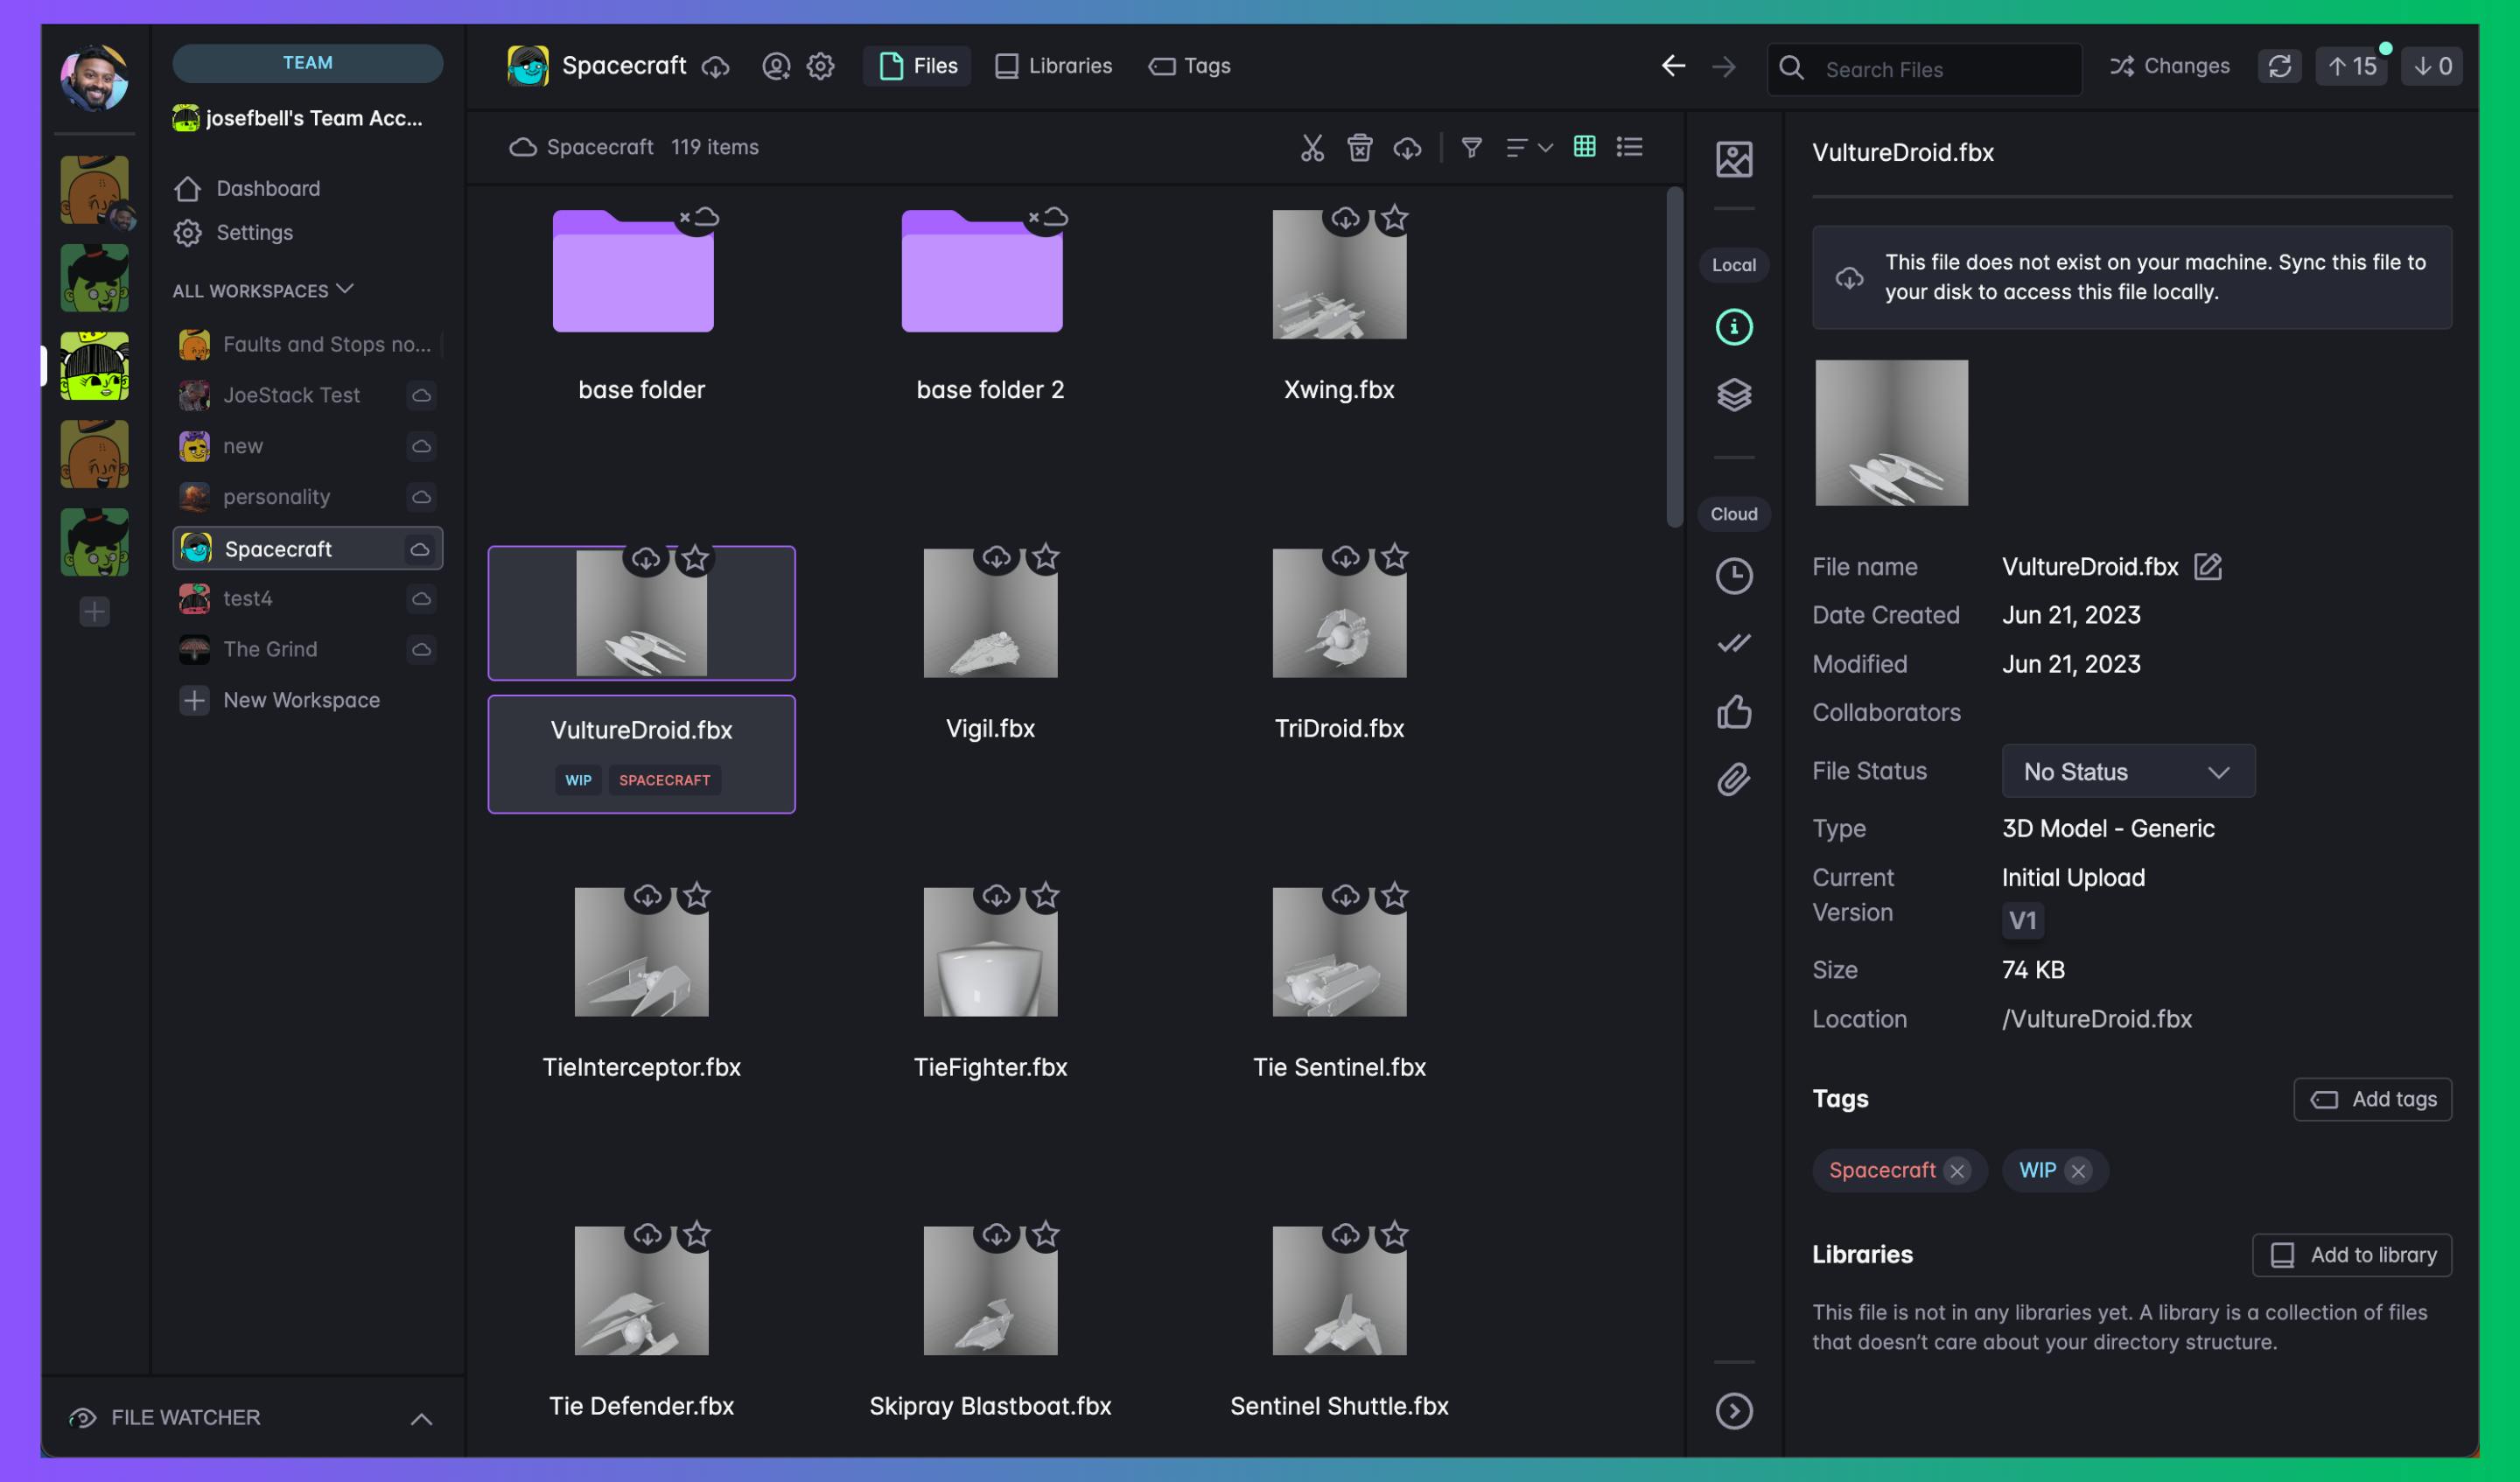This screenshot has width=2520, height=1482.
Task: Switch to the Libraries tab
Action: (1053, 66)
